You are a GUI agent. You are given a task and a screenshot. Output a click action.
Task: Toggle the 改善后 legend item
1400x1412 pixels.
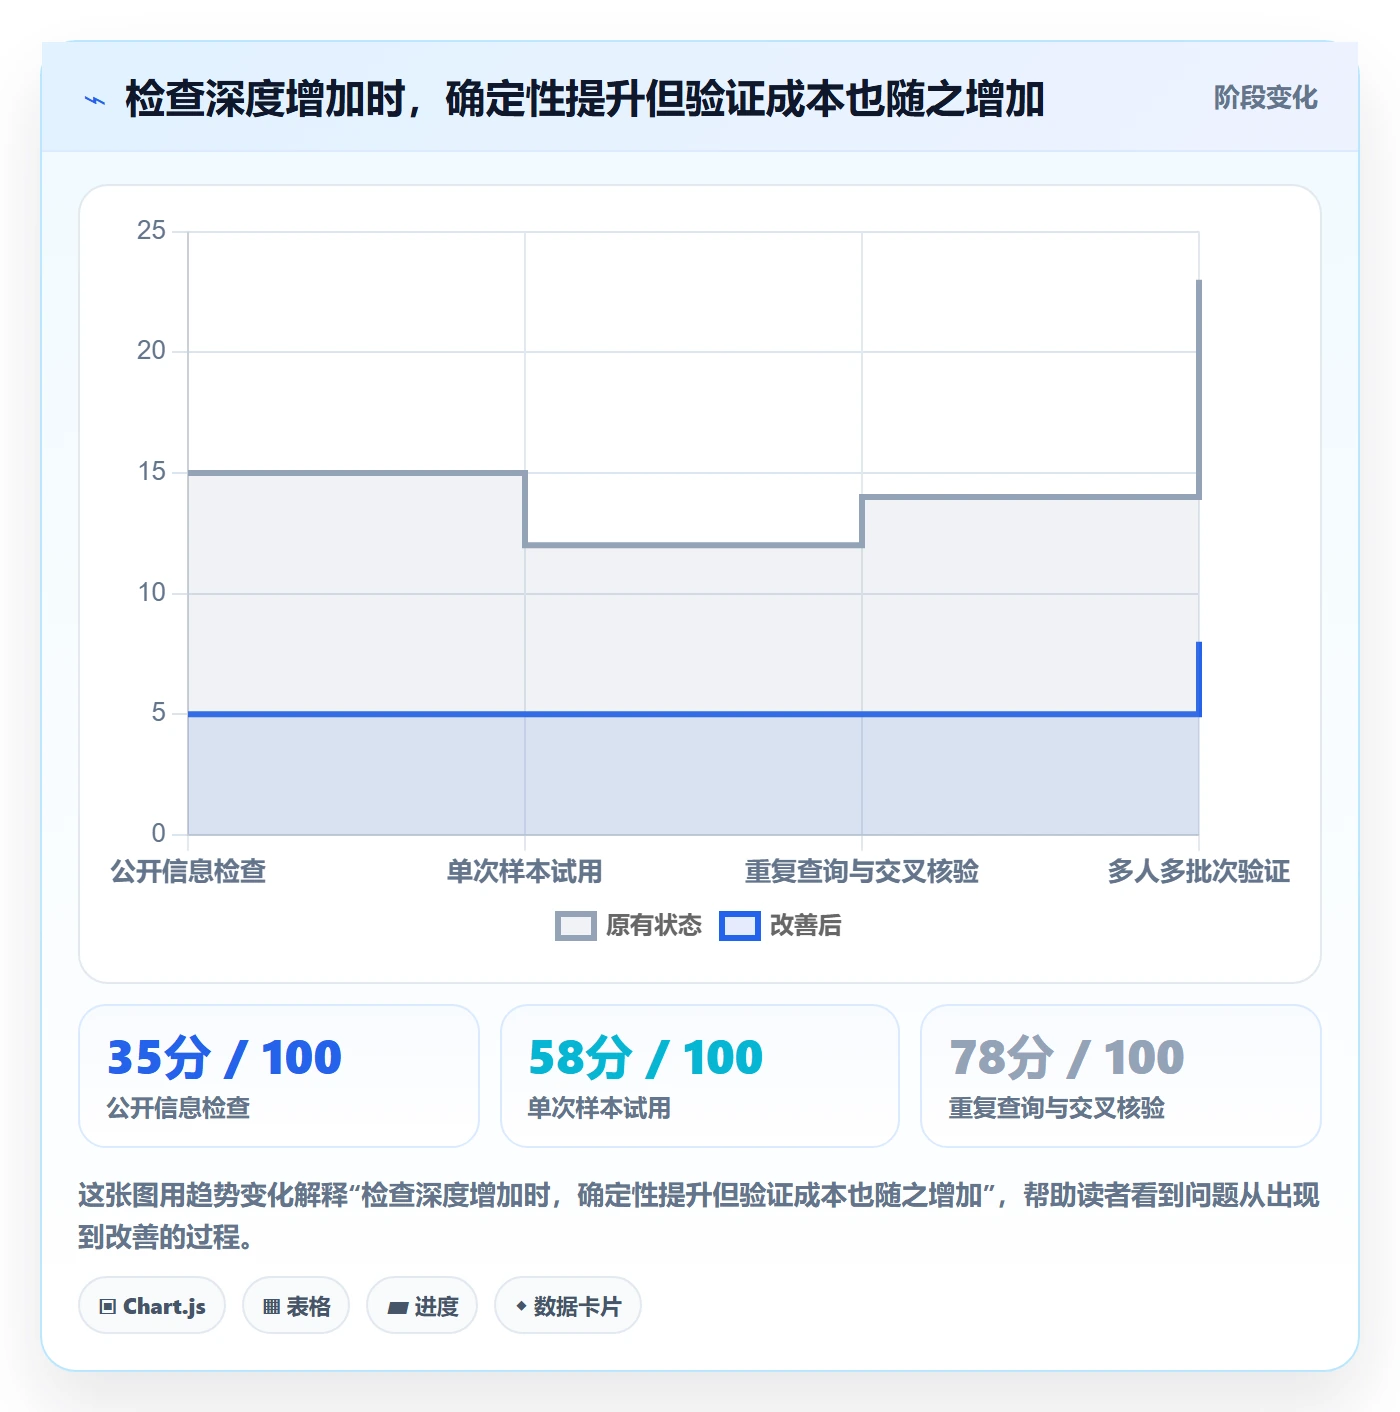(780, 925)
